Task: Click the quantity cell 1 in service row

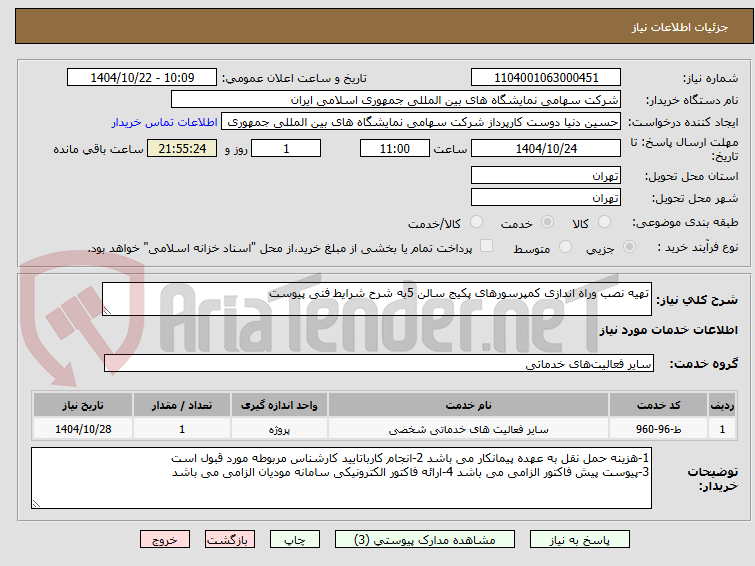Action: tap(182, 429)
